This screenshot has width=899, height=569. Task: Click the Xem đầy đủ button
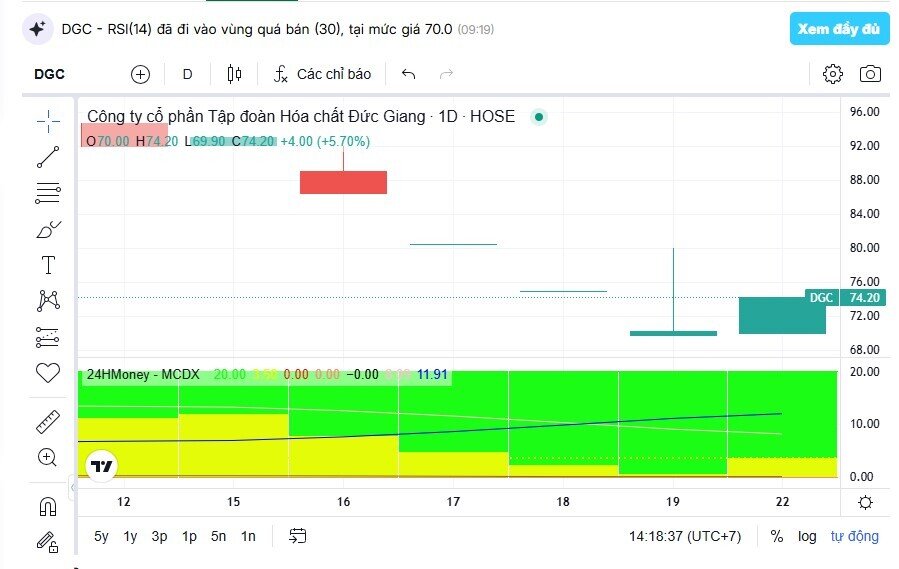pos(839,29)
